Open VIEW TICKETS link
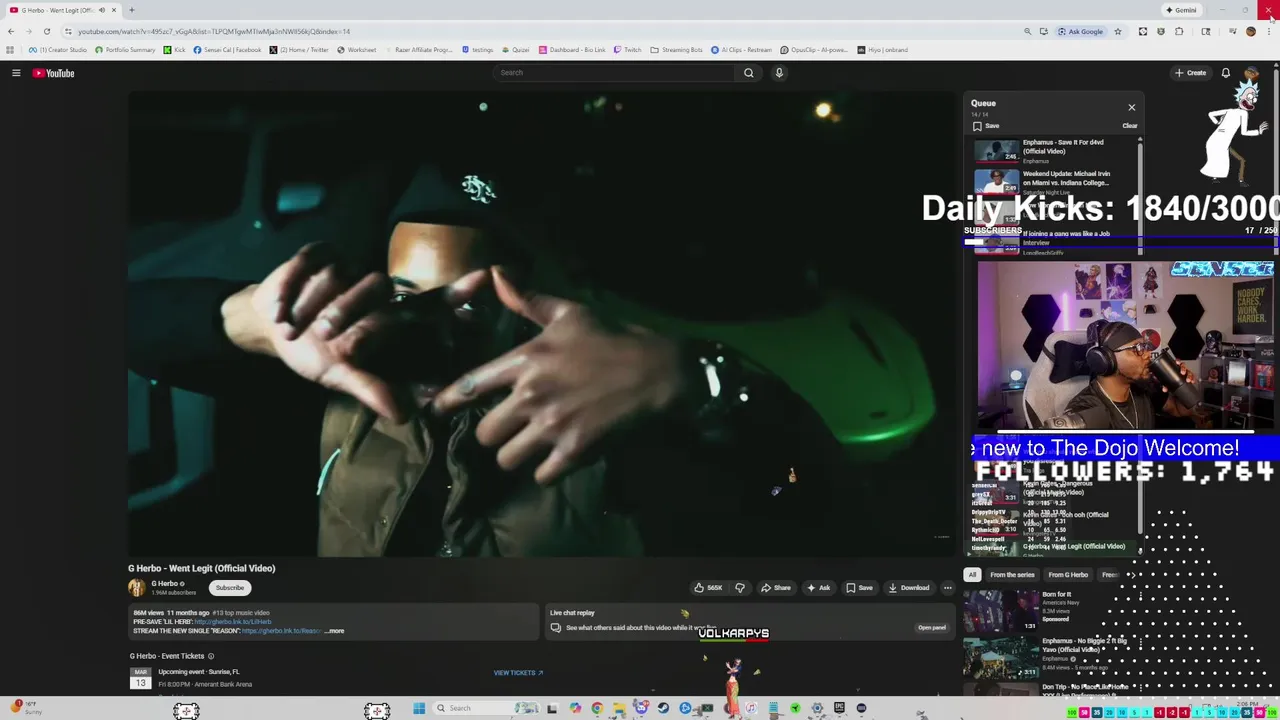1280x720 pixels. click(518, 673)
